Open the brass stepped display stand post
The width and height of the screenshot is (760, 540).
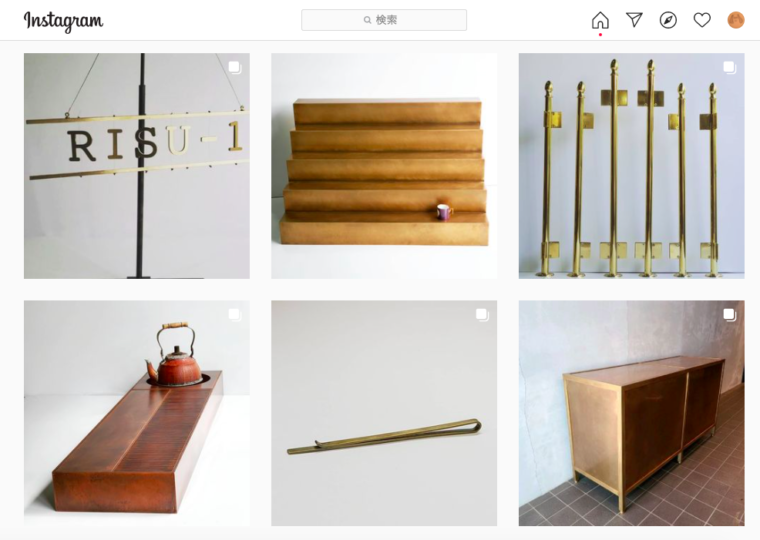(384, 166)
